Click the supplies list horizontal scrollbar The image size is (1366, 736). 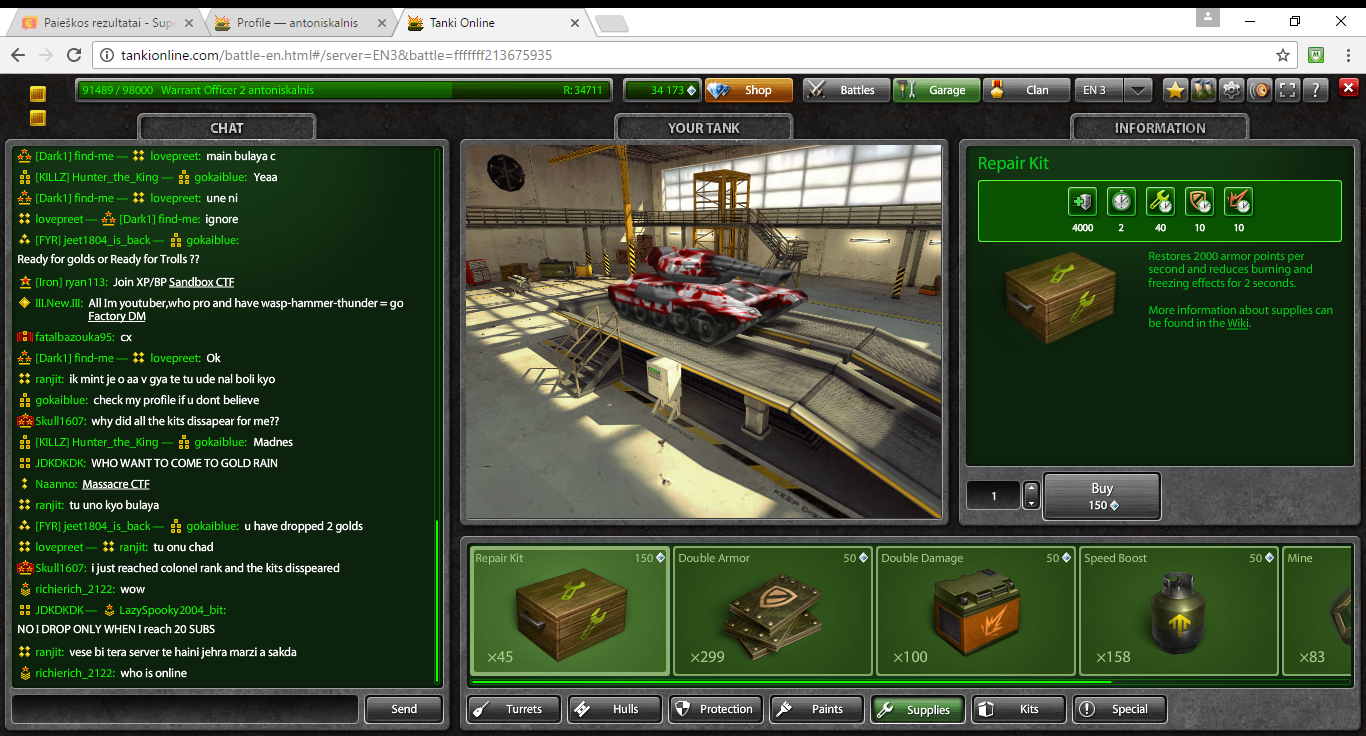coord(790,683)
